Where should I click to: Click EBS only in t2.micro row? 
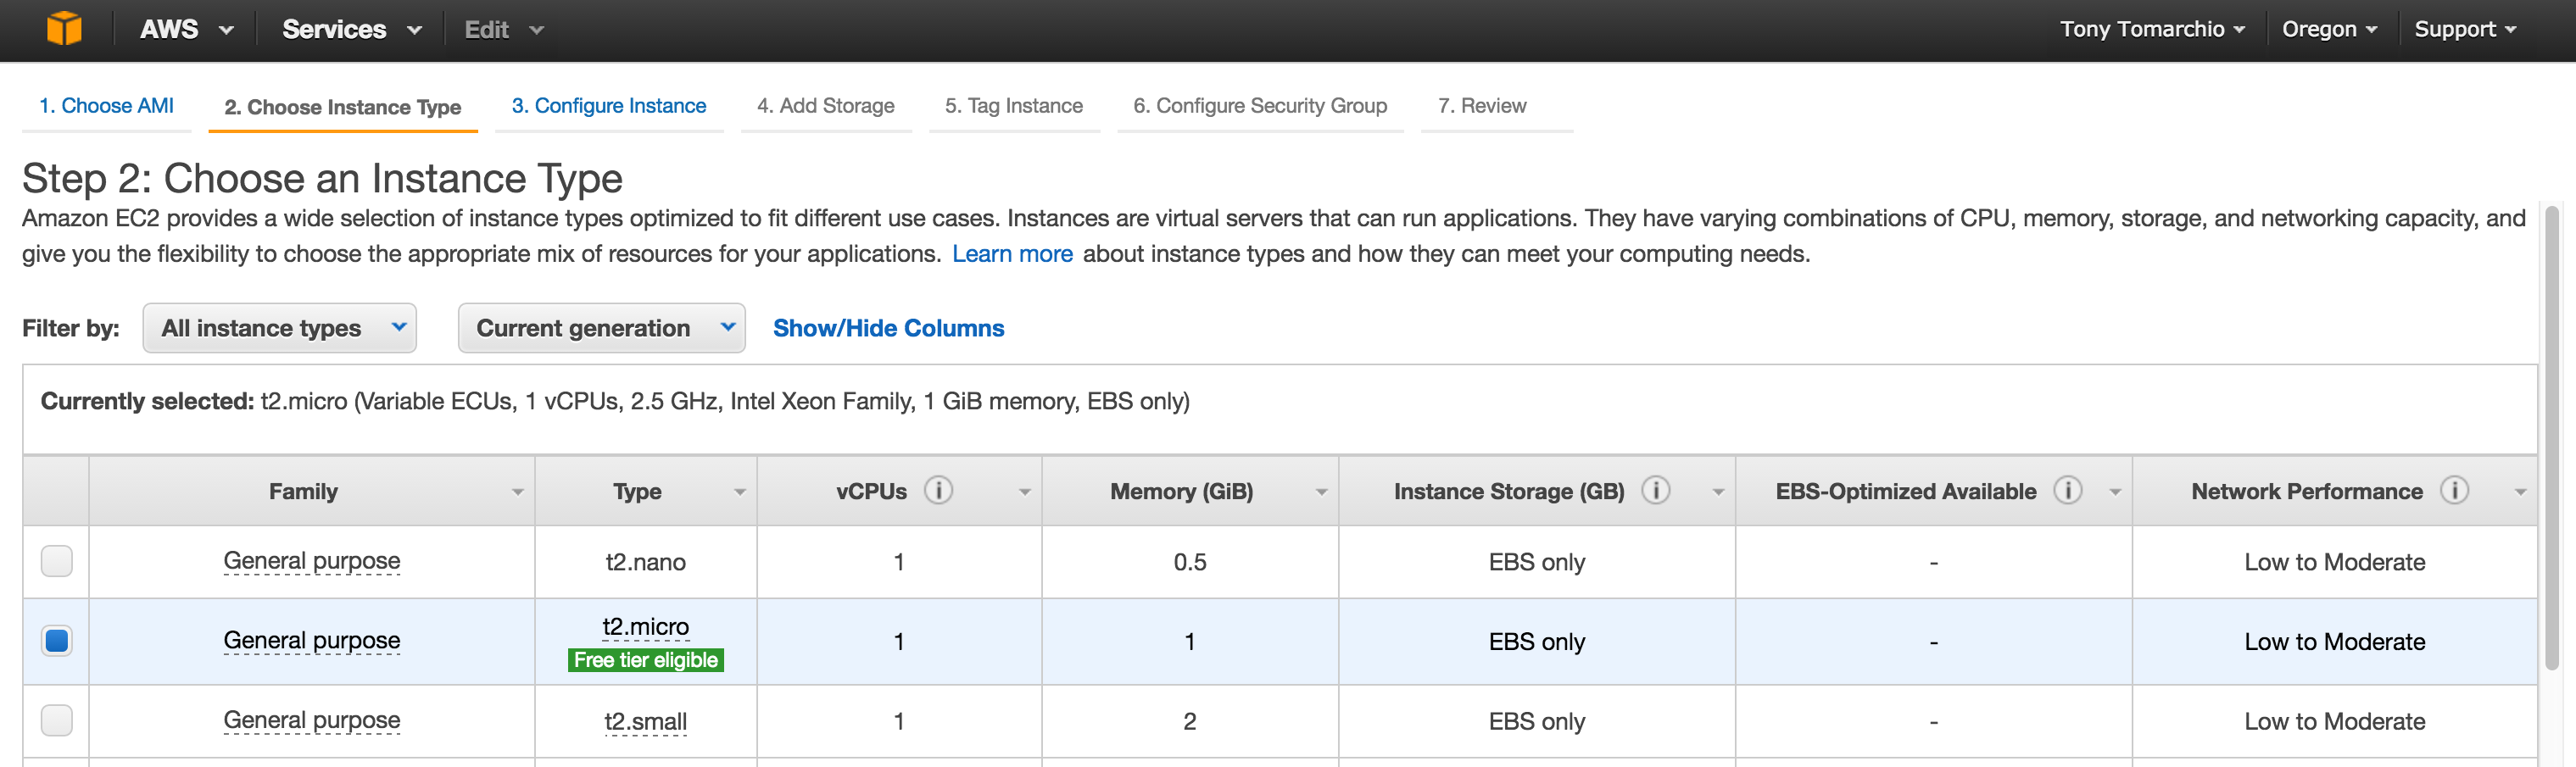click(1537, 642)
